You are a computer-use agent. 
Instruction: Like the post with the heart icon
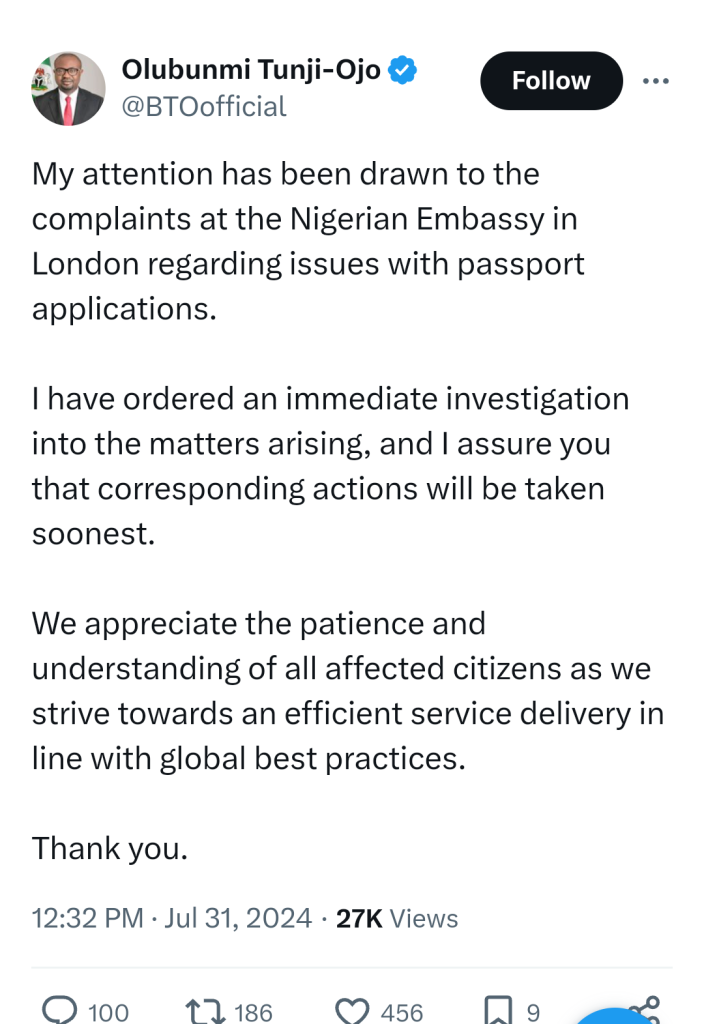click(351, 1011)
